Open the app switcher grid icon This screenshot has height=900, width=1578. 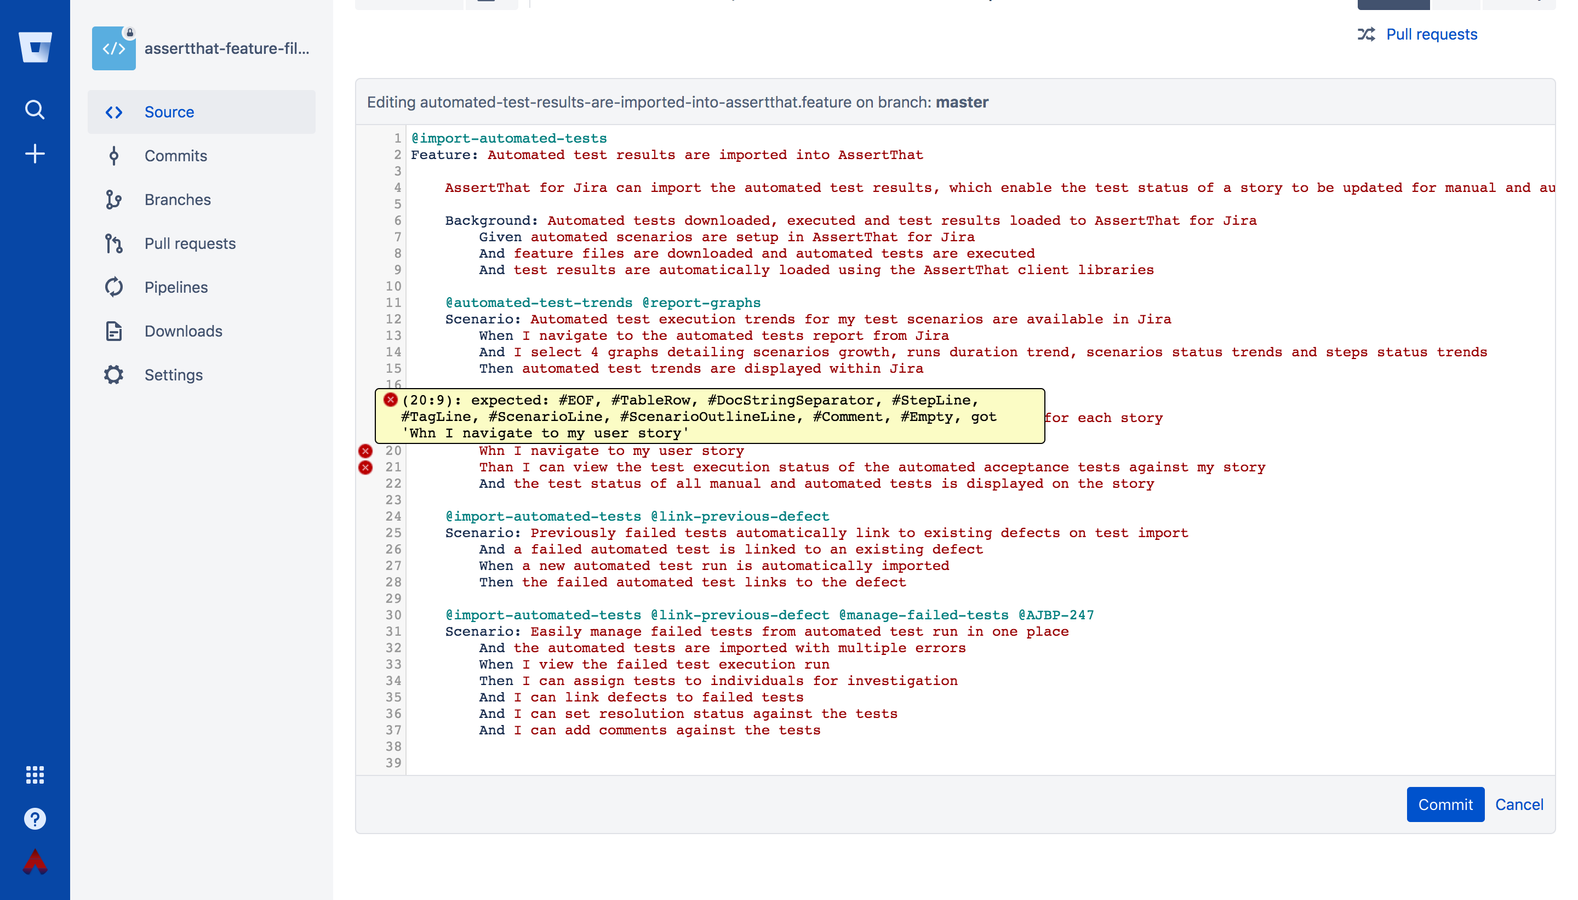click(x=35, y=775)
